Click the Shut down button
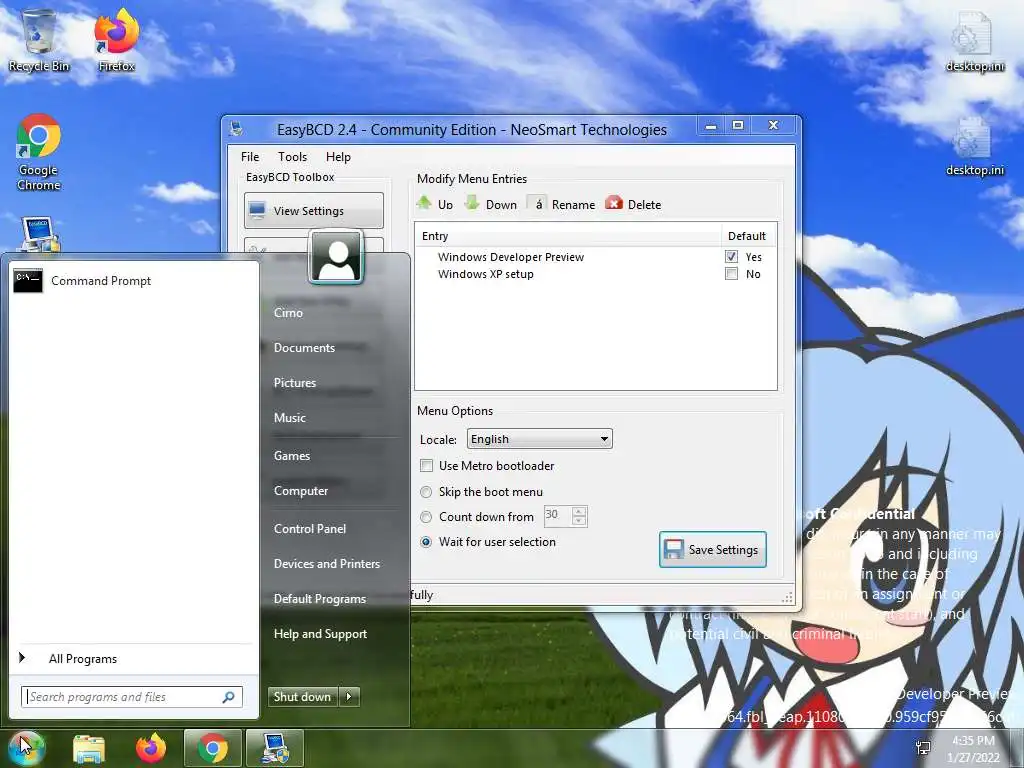 click(303, 697)
